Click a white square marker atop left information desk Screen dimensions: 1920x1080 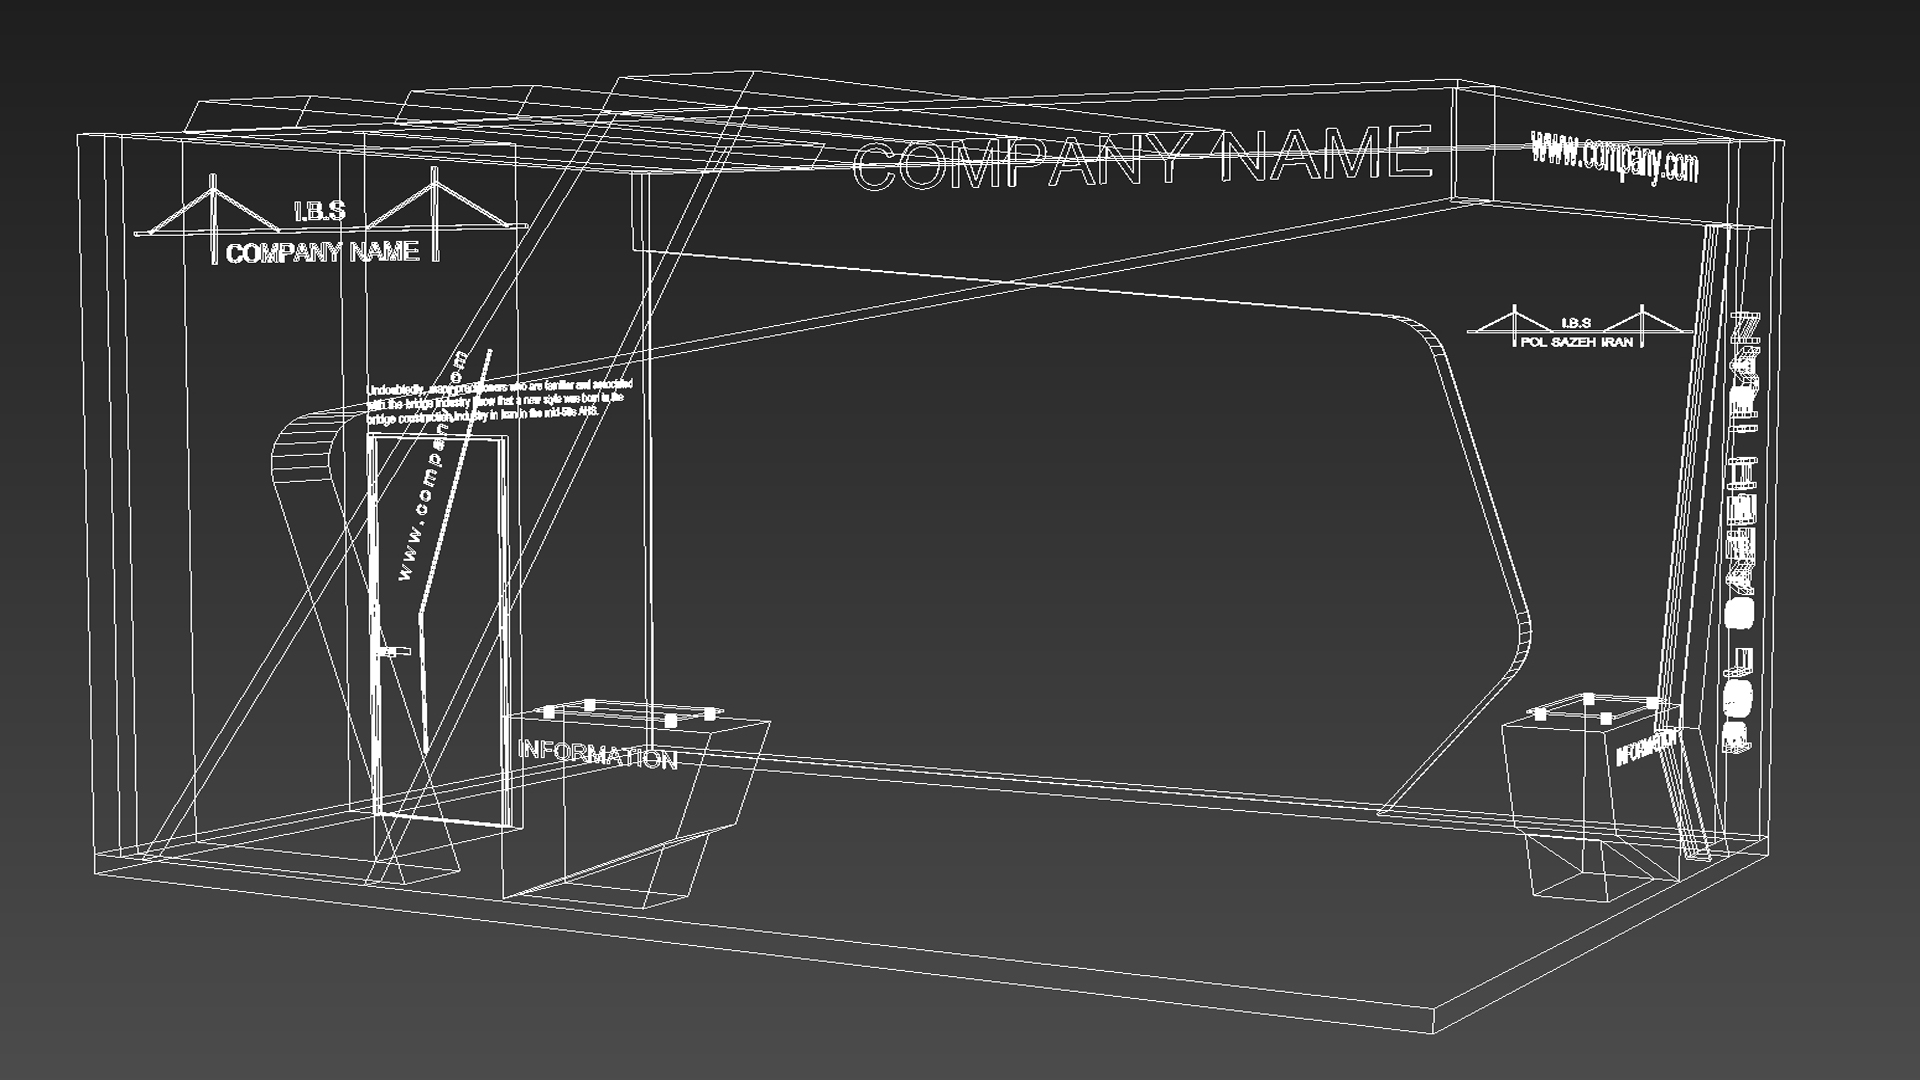589,705
